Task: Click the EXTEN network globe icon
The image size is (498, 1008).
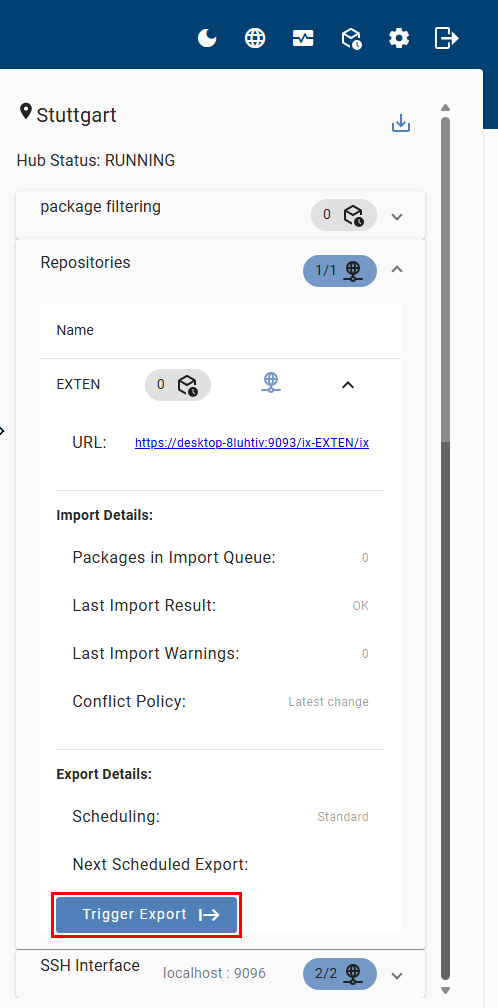Action: 271,382
